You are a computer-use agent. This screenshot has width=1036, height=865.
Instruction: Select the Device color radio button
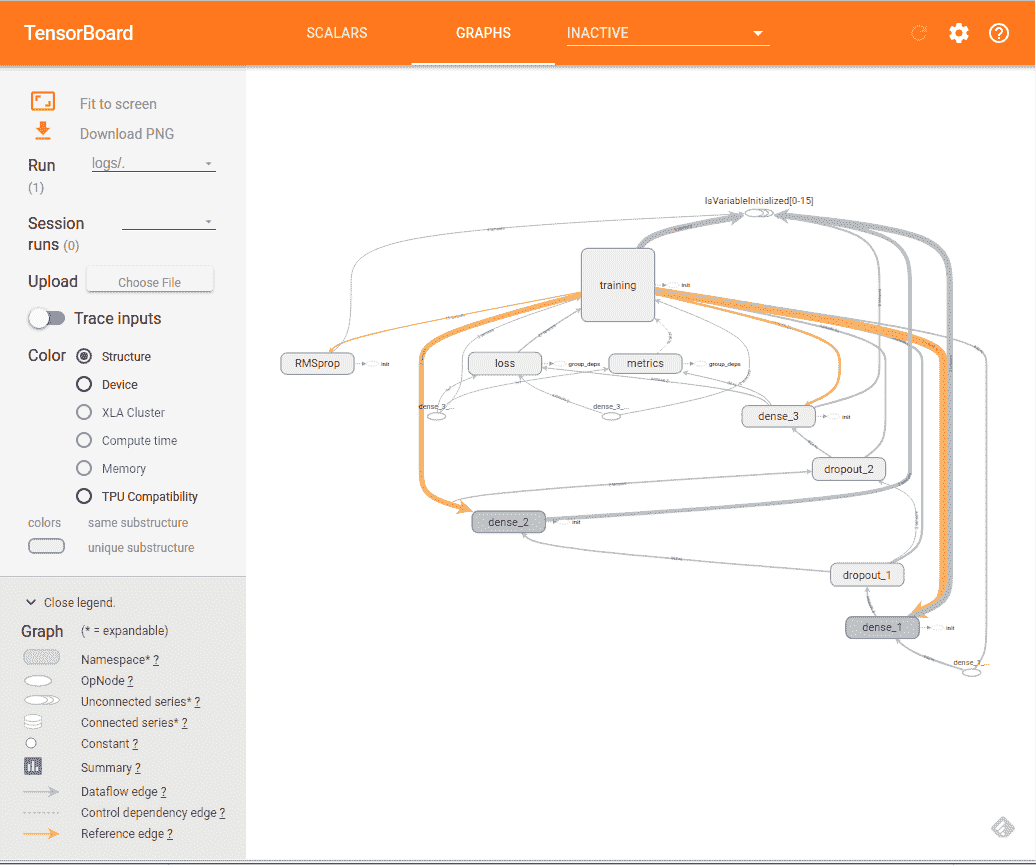pyautogui.click(x=84, y=384)
